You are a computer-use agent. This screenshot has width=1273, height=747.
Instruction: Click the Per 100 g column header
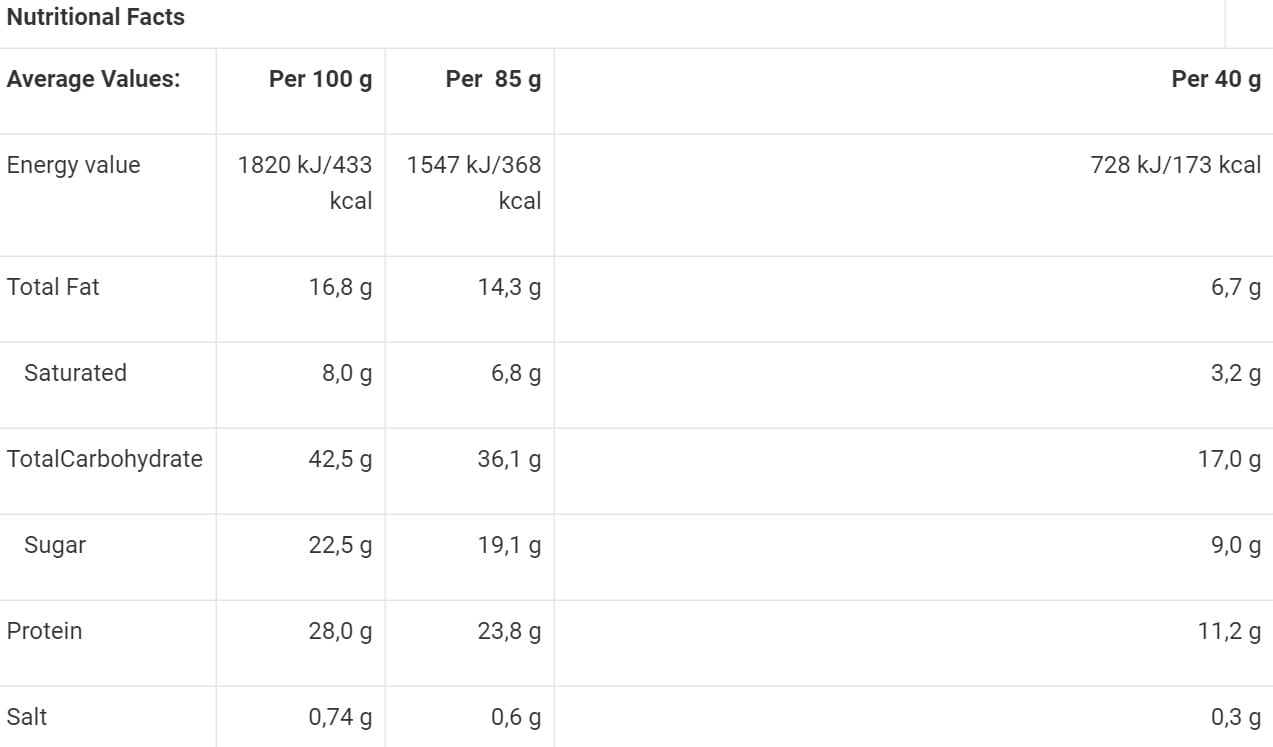(320, 80)
